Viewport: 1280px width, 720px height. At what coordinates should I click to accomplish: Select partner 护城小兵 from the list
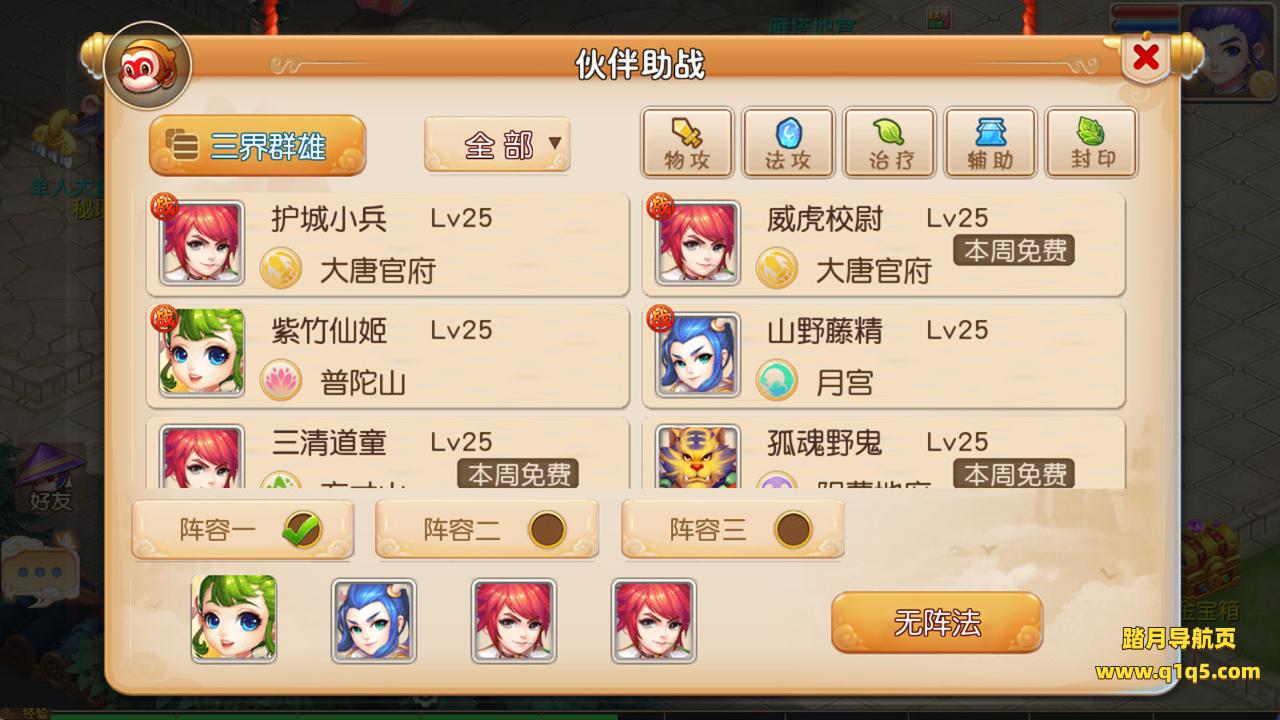388,244
